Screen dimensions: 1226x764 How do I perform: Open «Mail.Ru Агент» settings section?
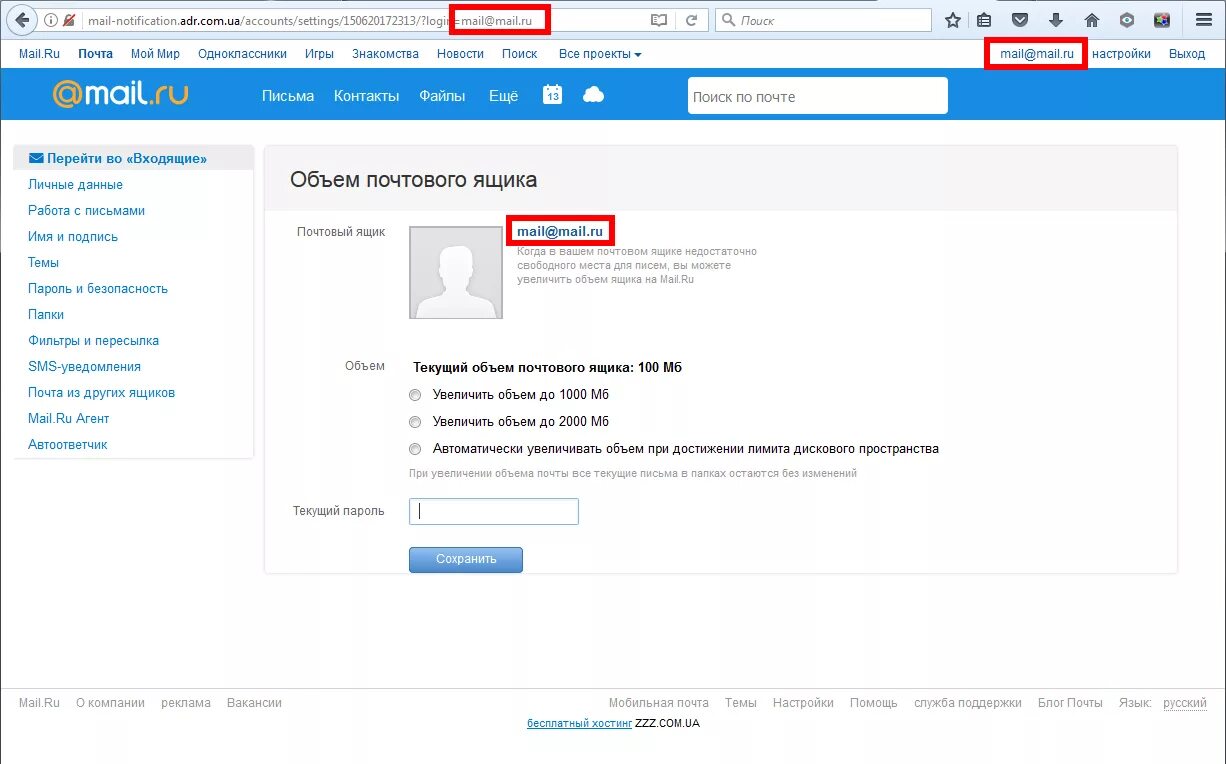[69, 419]
